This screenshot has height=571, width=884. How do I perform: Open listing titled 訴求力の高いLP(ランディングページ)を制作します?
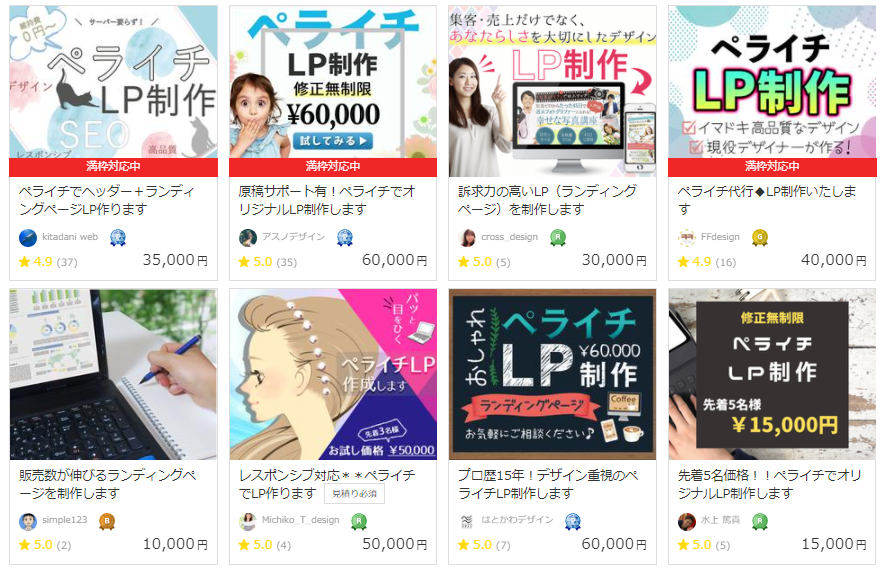(x=547, y=200)
